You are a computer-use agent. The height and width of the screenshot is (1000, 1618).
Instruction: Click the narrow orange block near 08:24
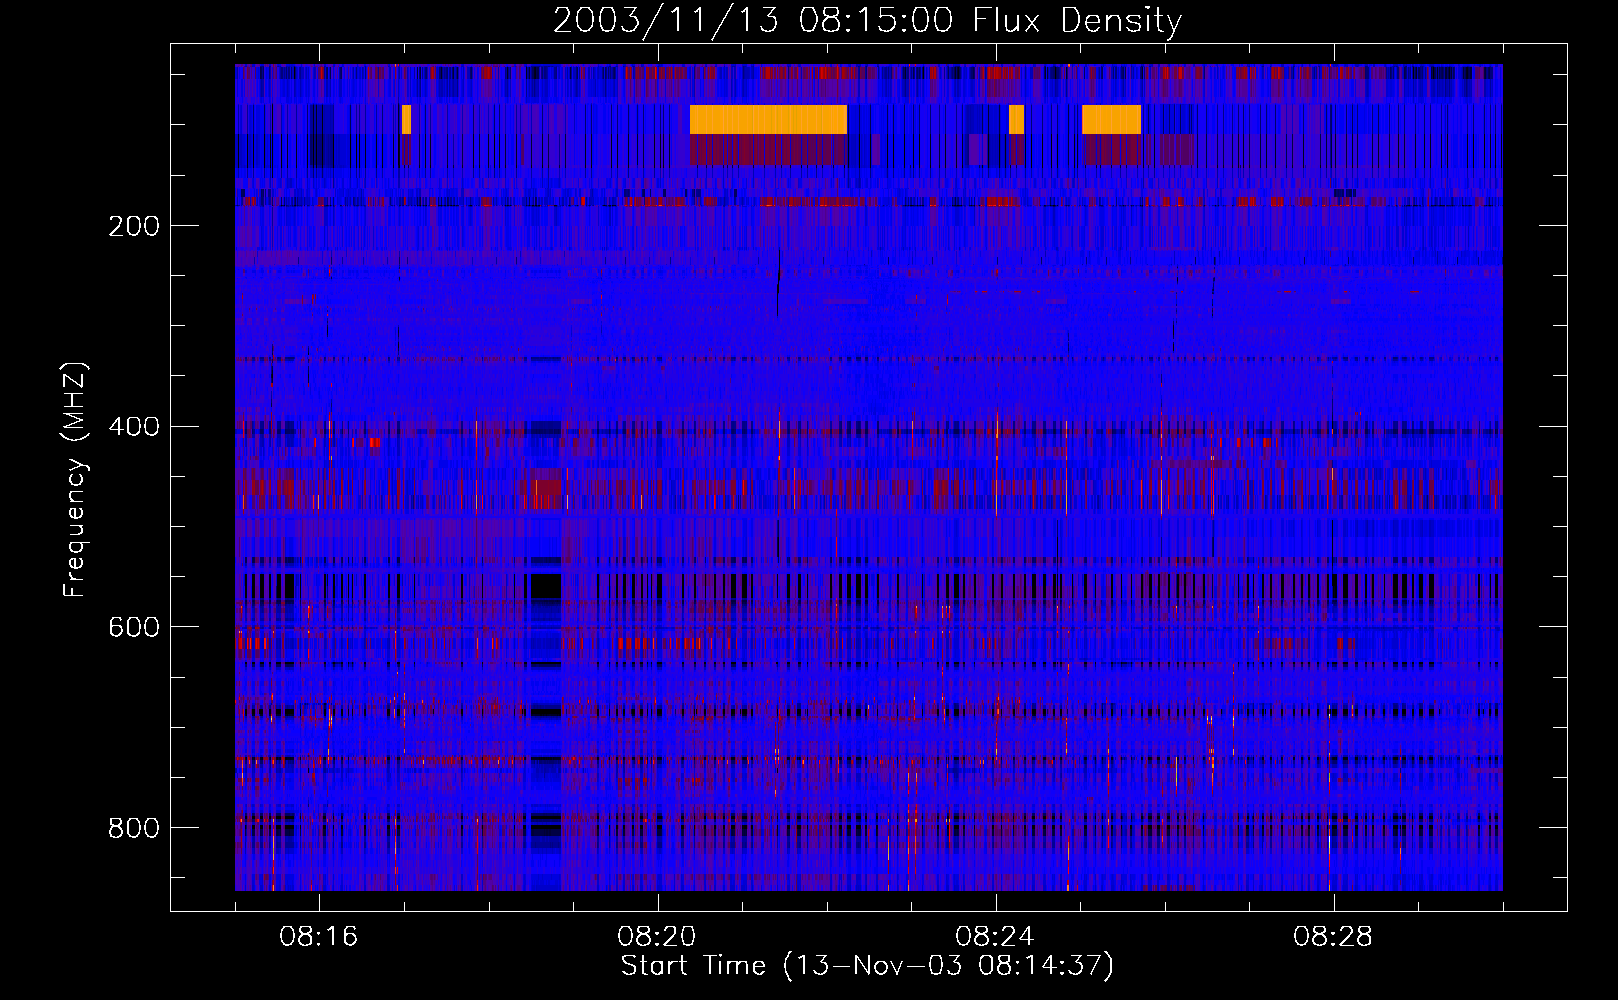click(x=1016, y=119)
